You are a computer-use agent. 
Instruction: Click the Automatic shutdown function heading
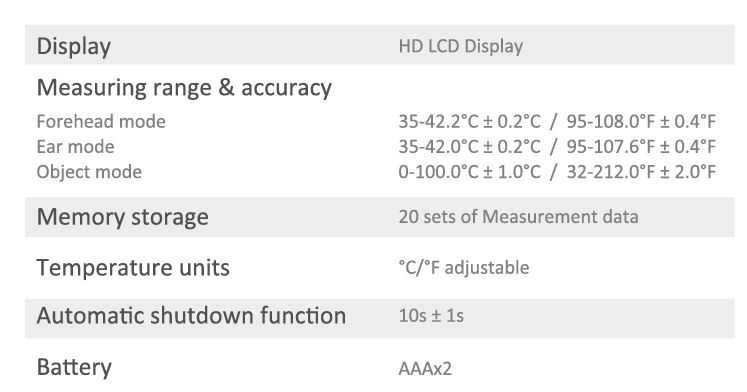[x=191, y=316]
